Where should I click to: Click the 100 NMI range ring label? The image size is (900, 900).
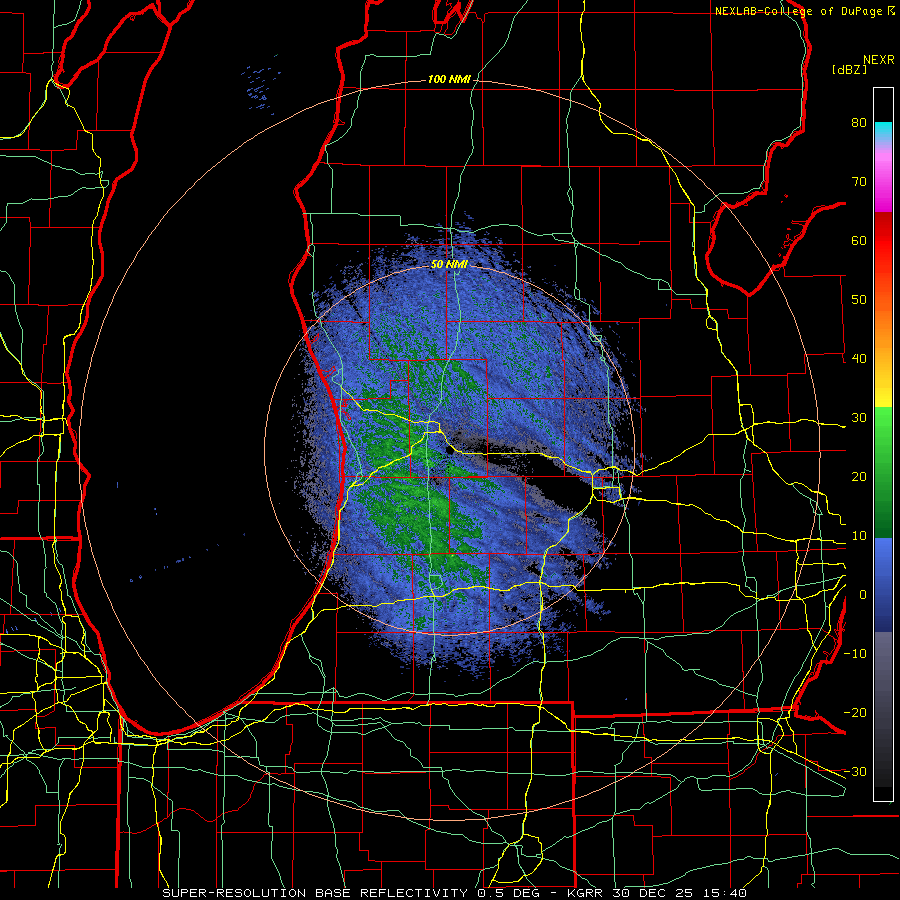[449, 79]
